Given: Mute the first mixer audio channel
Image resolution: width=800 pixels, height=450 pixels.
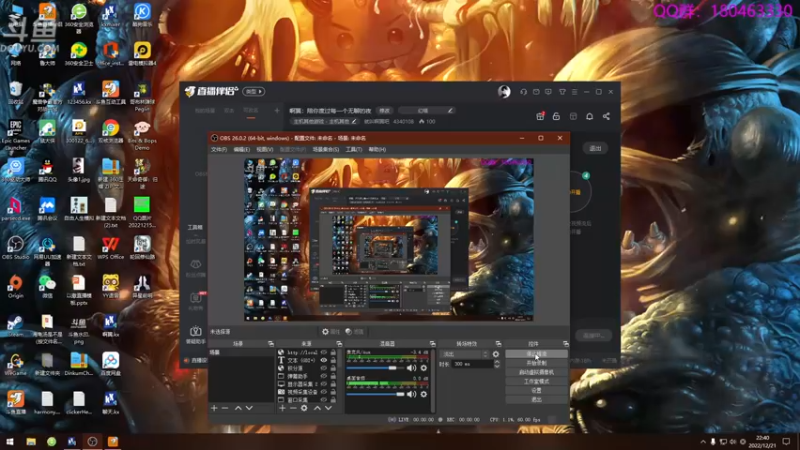Looking at the screenshot, I should [411, 368].
